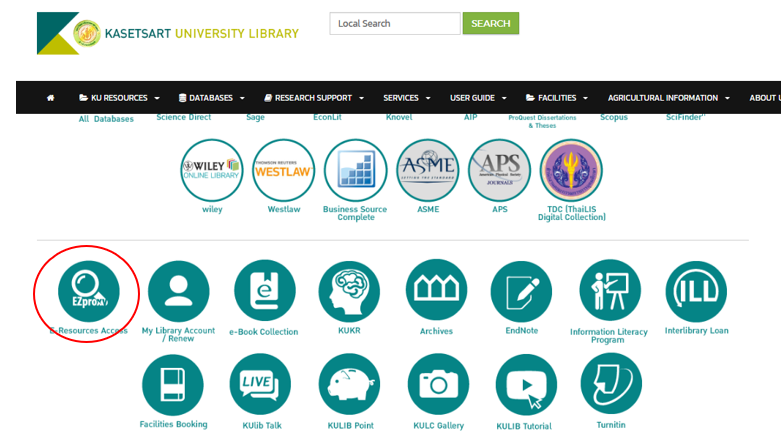781x443 pixels.
Task: Open the Sage database link
Action: pos(256,118)
